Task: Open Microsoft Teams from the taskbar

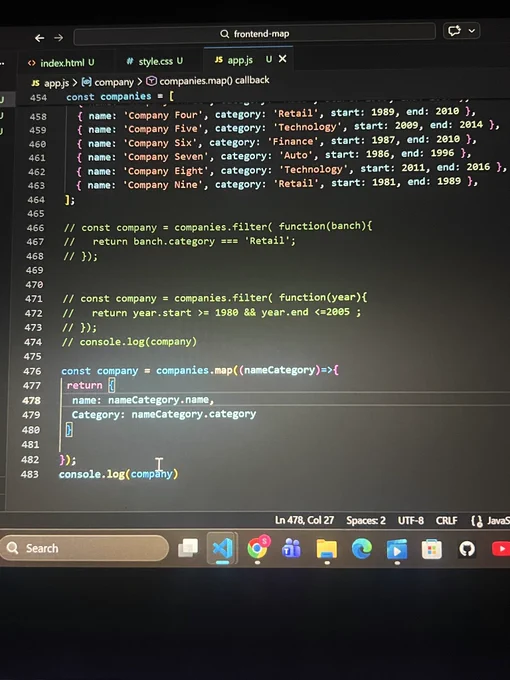Action: tap(291, 549)
